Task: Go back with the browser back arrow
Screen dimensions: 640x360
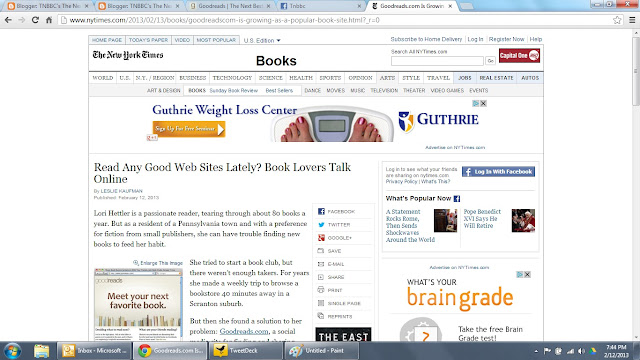Action: 8,20
